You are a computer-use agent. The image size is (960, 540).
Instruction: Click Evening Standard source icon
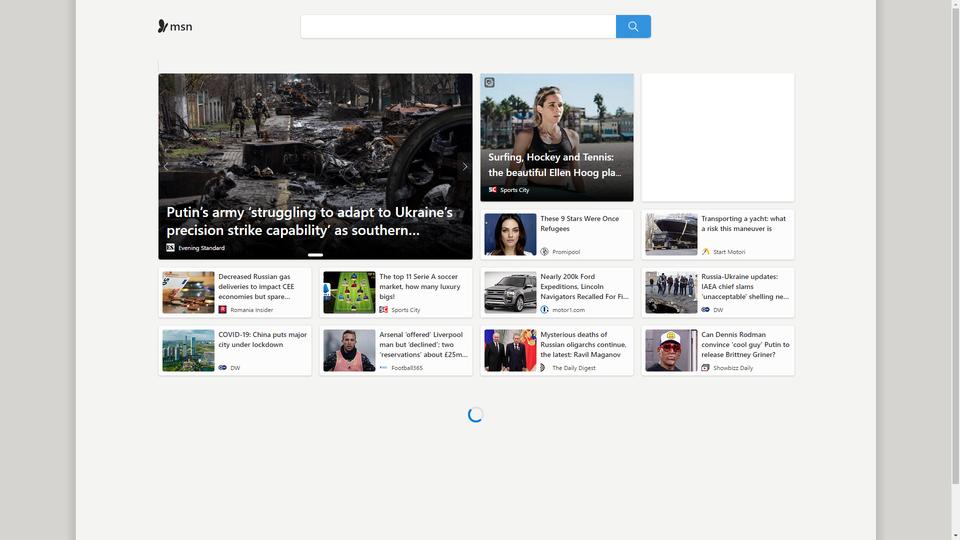[170, 248]
